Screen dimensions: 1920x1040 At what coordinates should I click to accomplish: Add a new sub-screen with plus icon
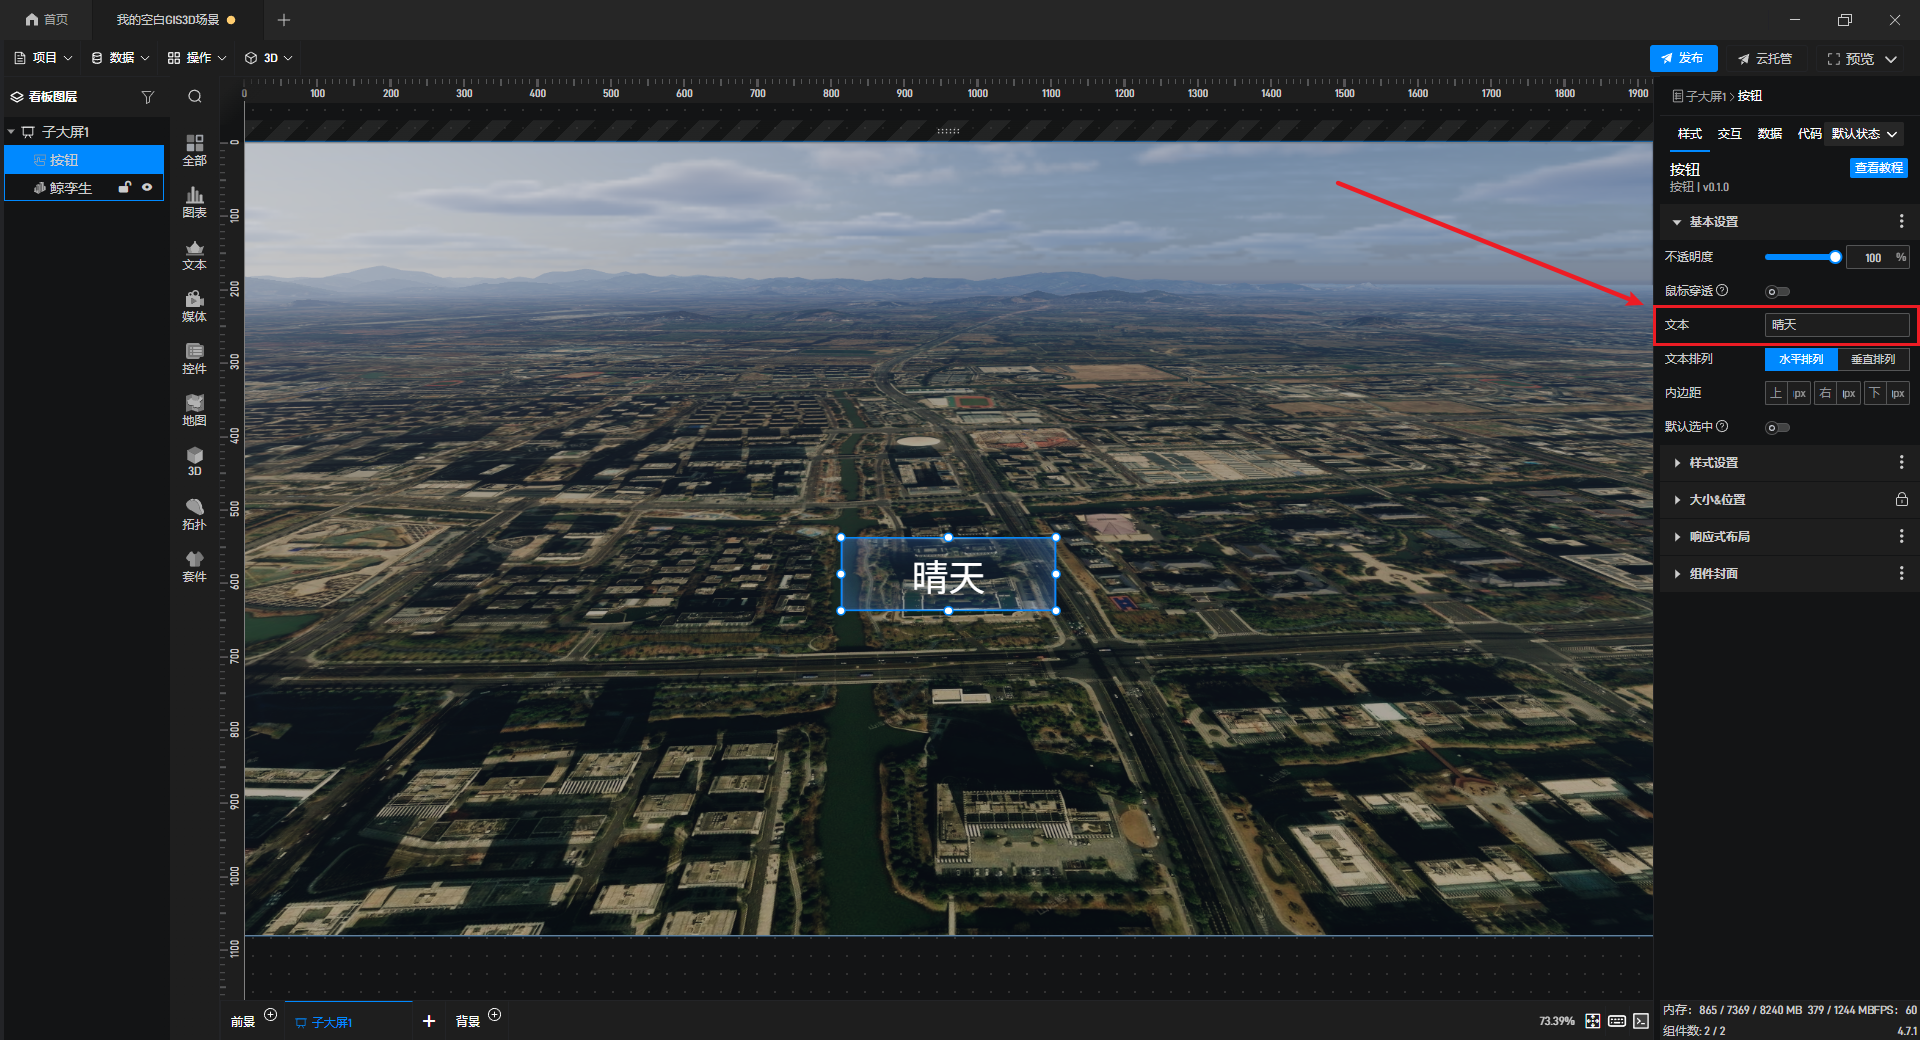pos(429,1021)
